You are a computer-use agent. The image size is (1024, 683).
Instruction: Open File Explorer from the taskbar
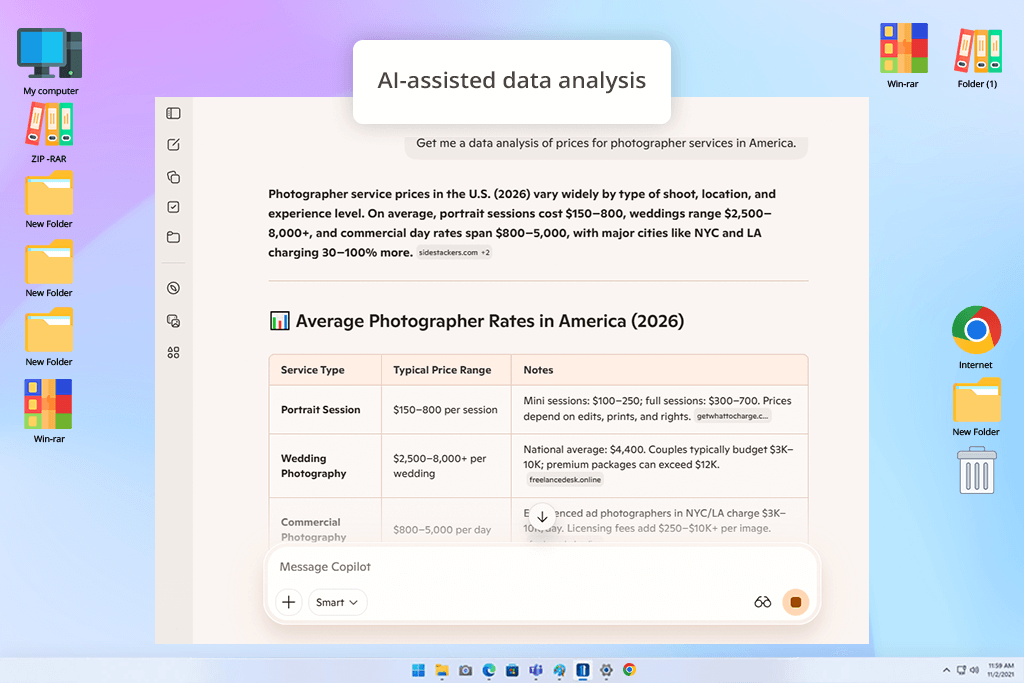[x=442, y=670]
